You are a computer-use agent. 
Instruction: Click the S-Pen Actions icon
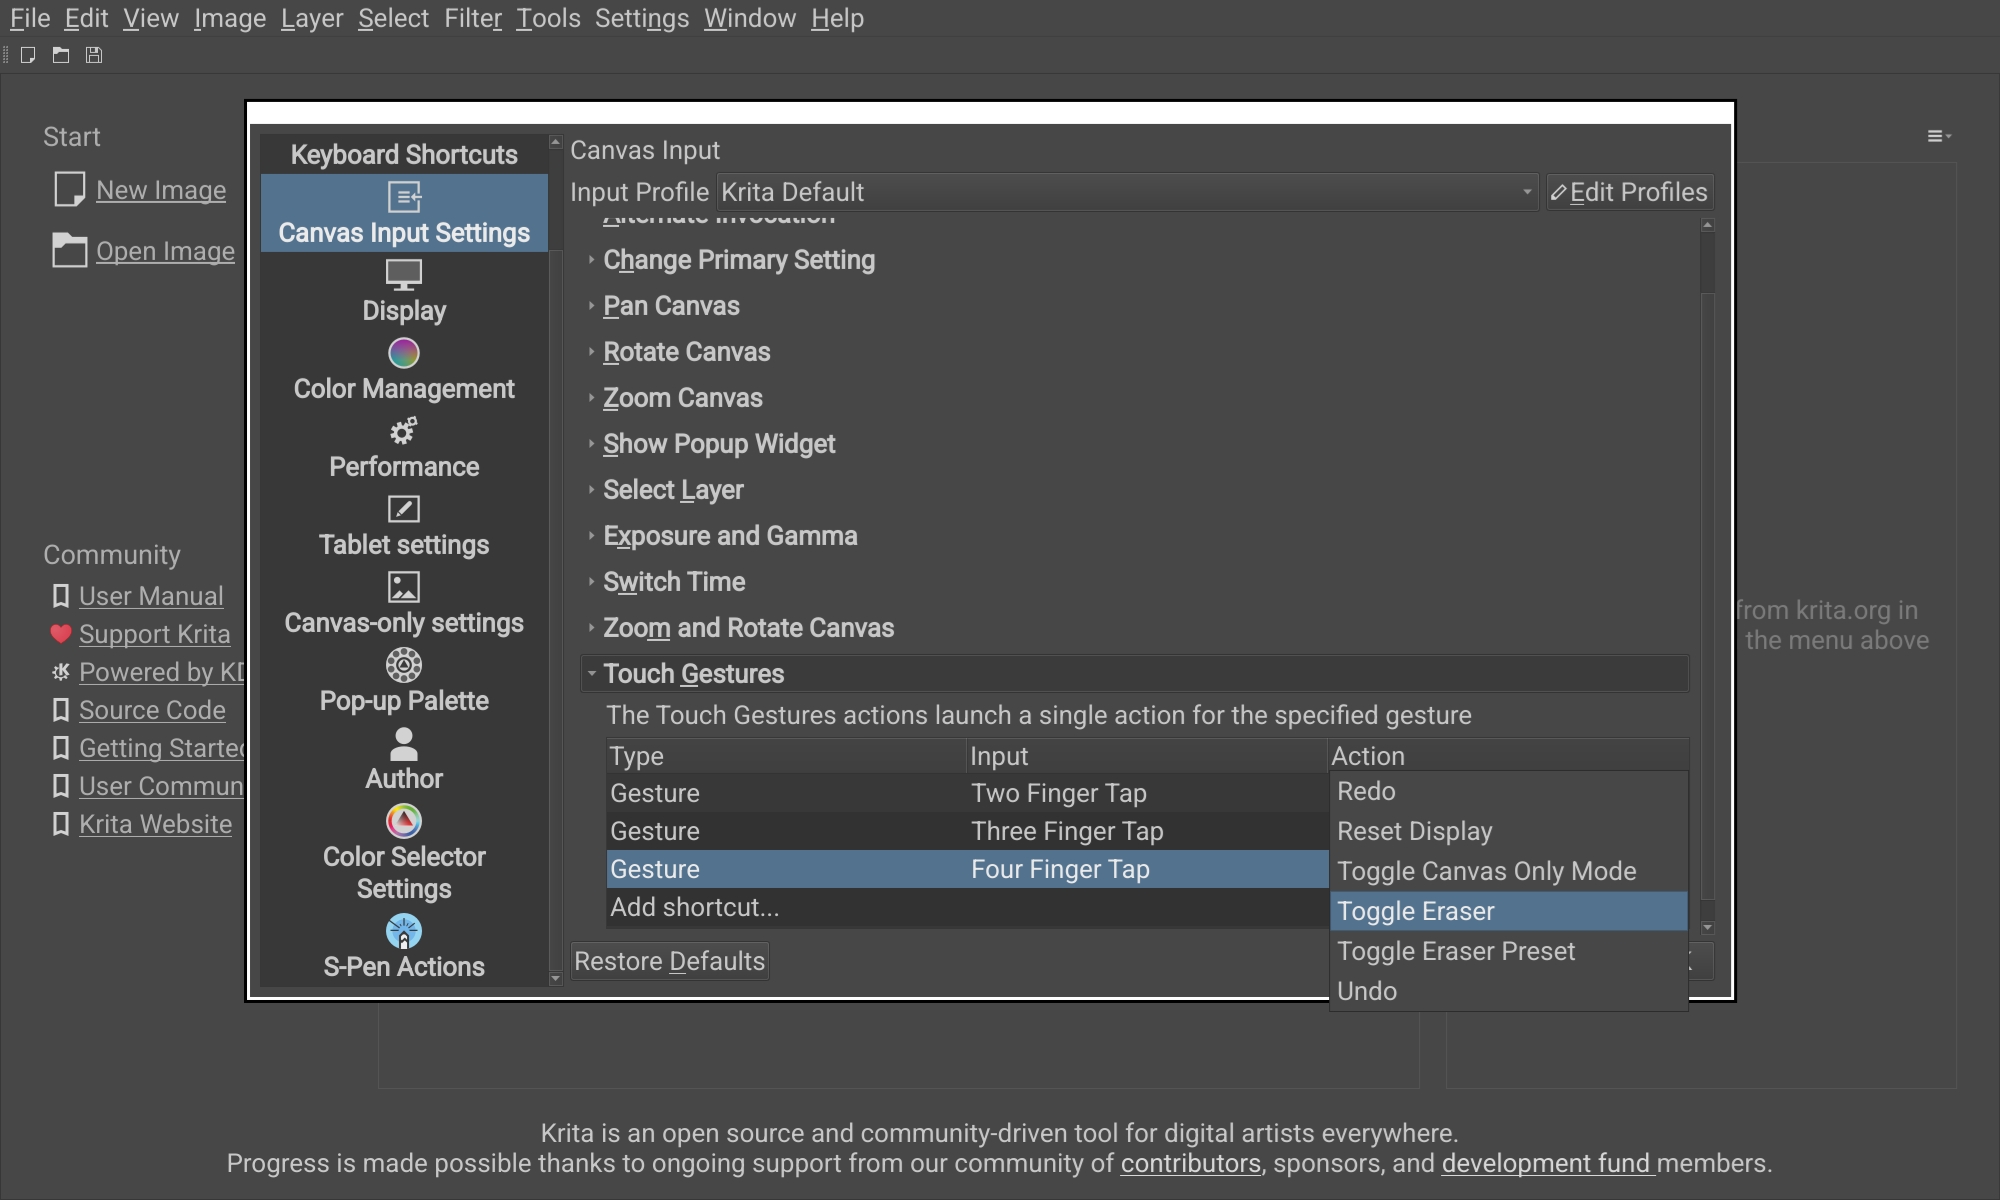tap(403, 932)
